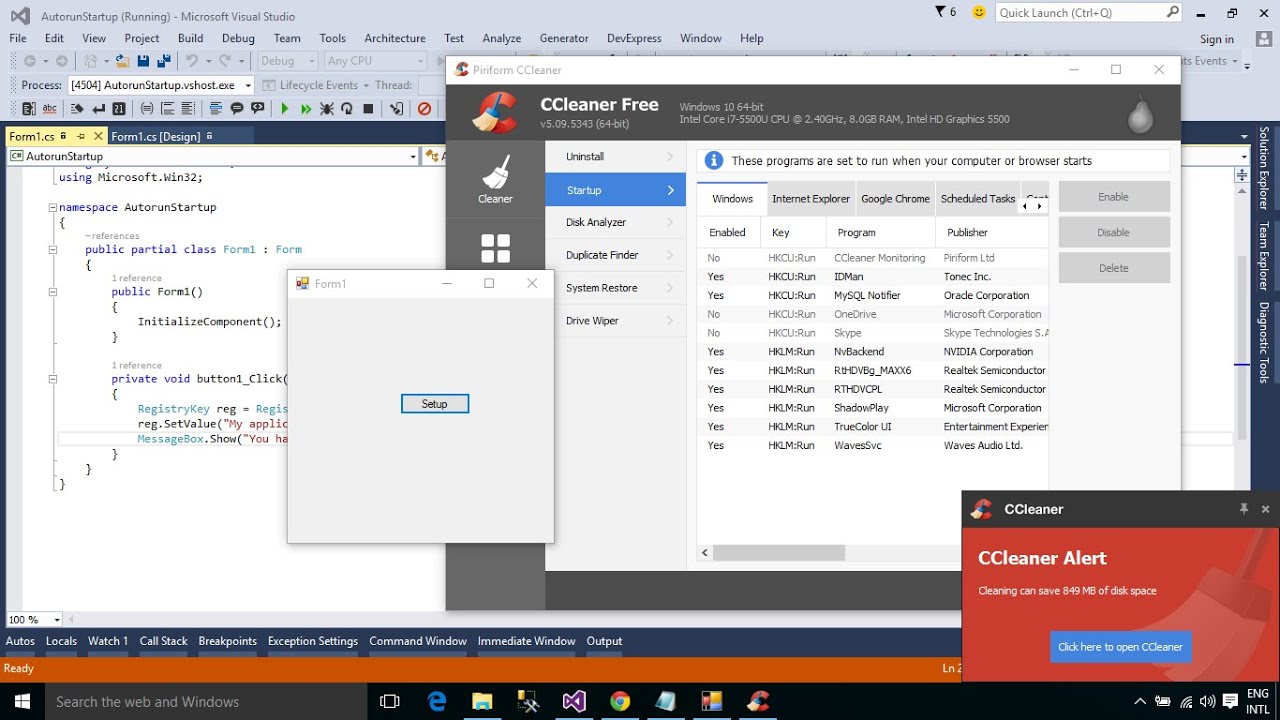Screen dimensions: 1280x720
Task: Stop debugging with the black square icon
Action: pos(368,109)
